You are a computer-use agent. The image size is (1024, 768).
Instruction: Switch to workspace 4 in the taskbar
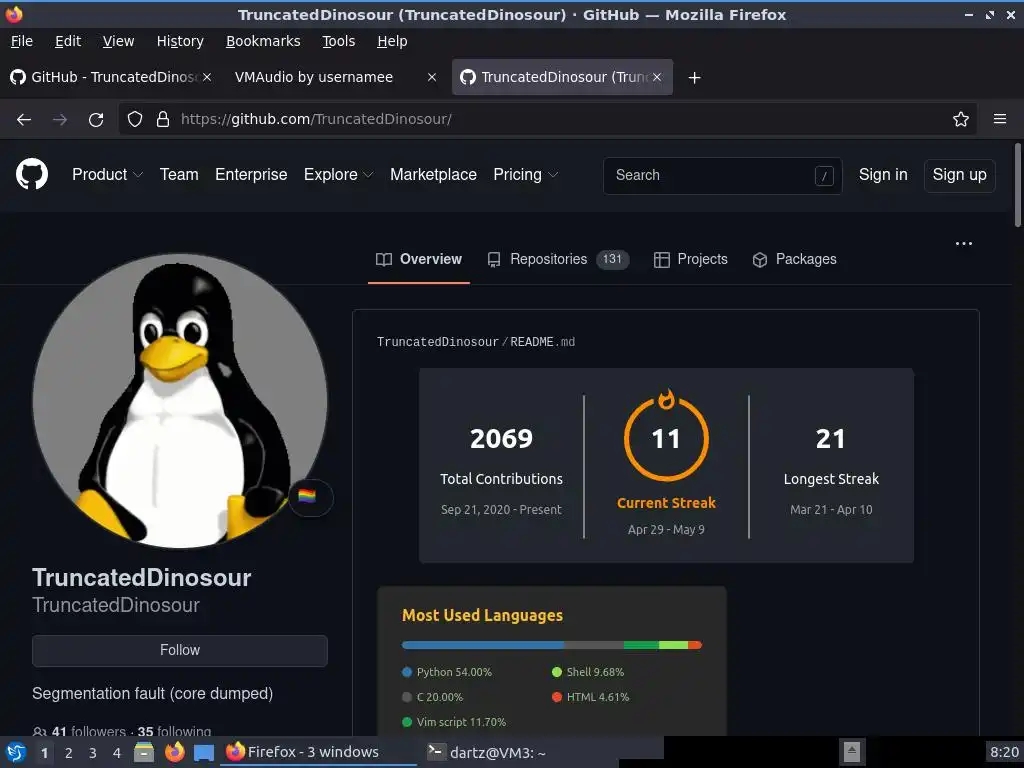117,753
